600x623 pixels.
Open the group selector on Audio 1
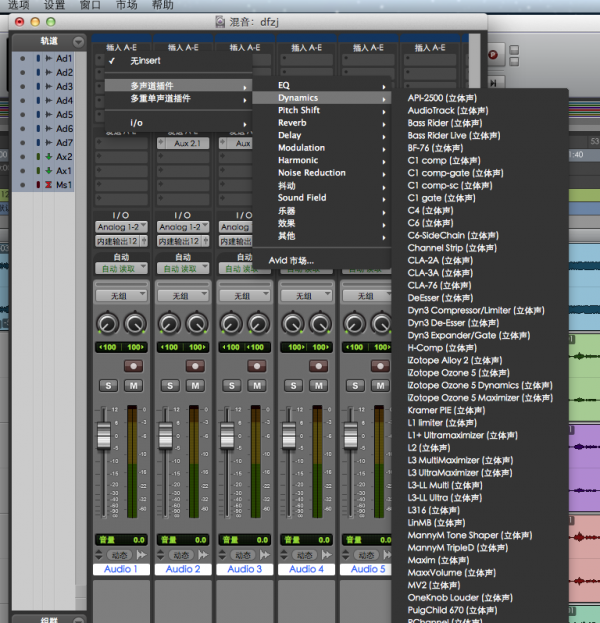[121, 296]
